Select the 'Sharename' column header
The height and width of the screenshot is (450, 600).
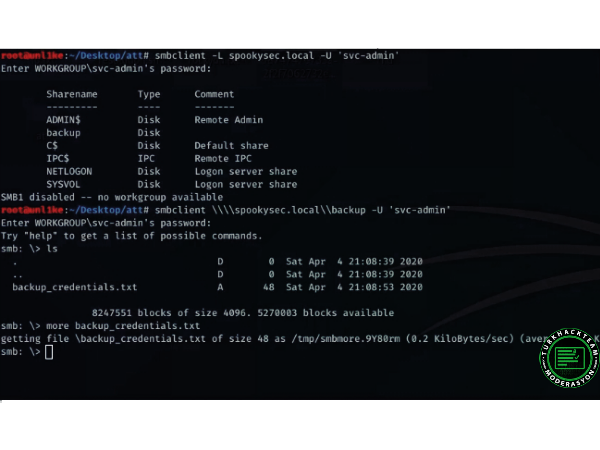(x=72, y=94)
